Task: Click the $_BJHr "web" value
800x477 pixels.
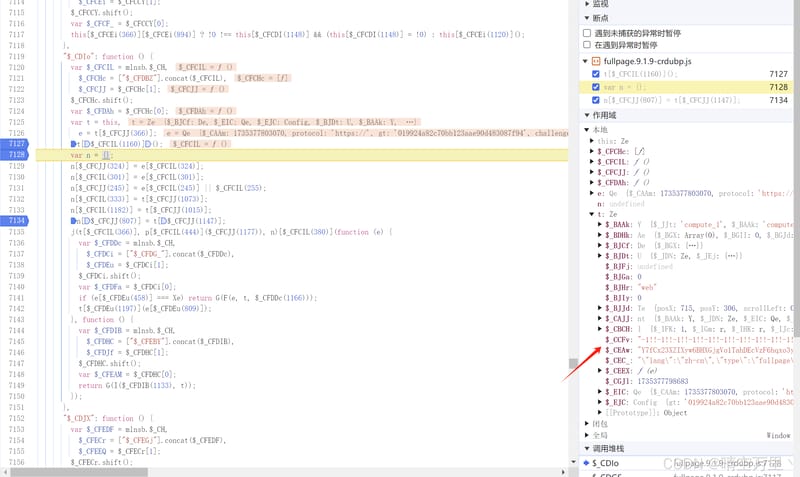Action: 647,287
